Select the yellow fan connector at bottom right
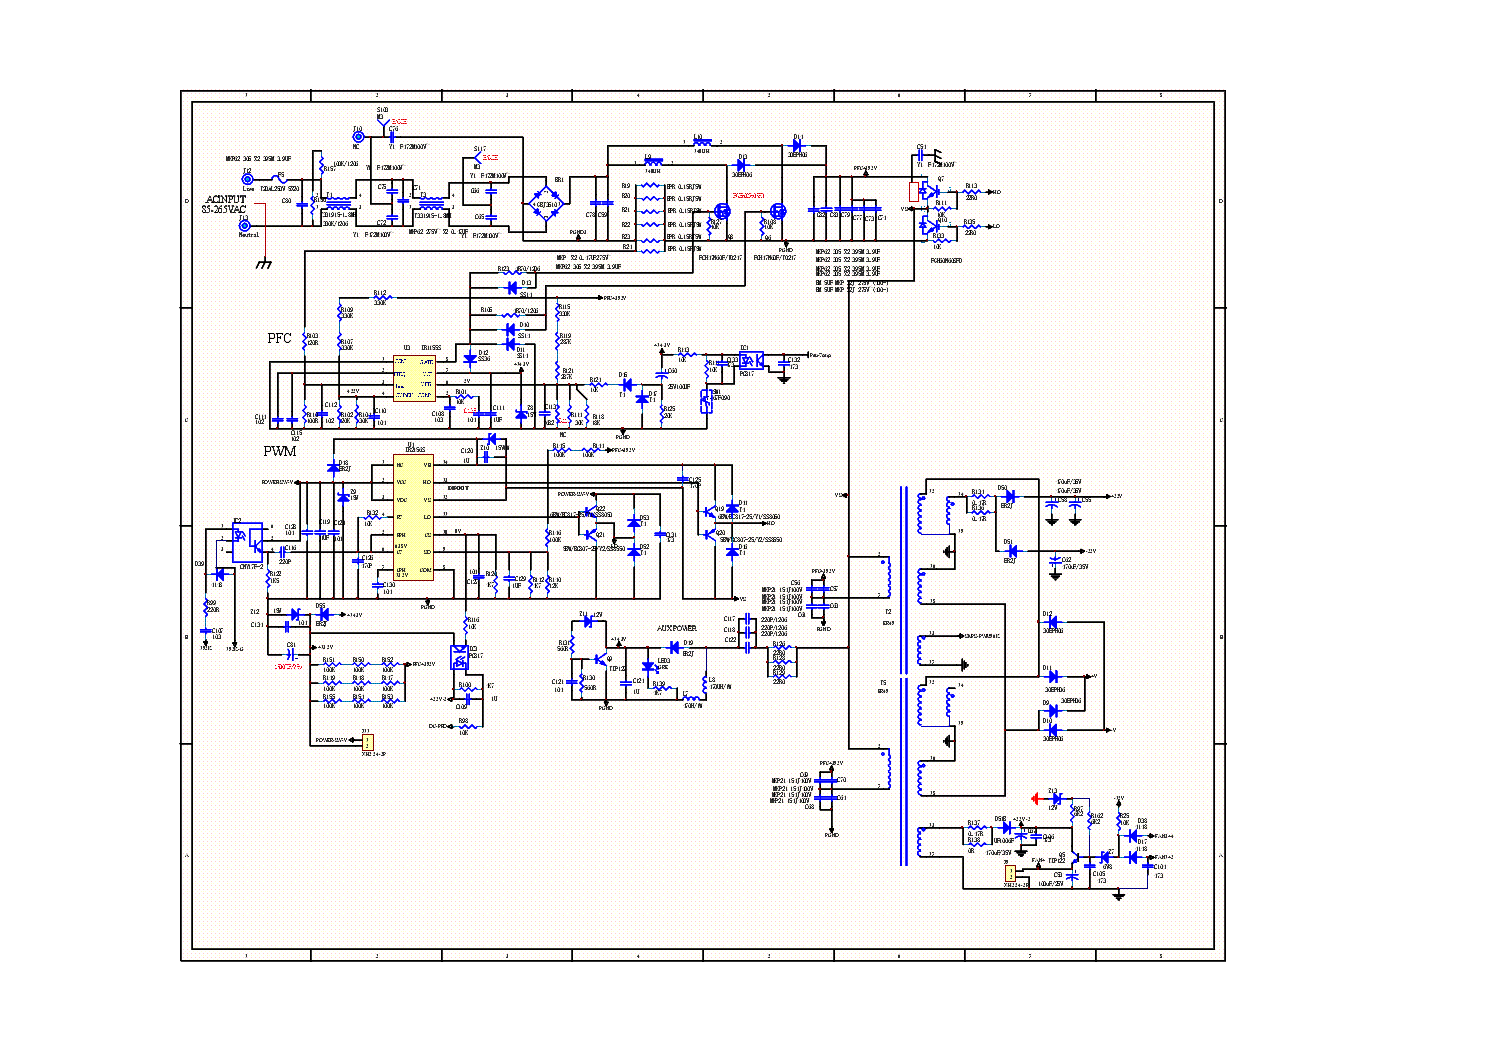 point(1011,873)
